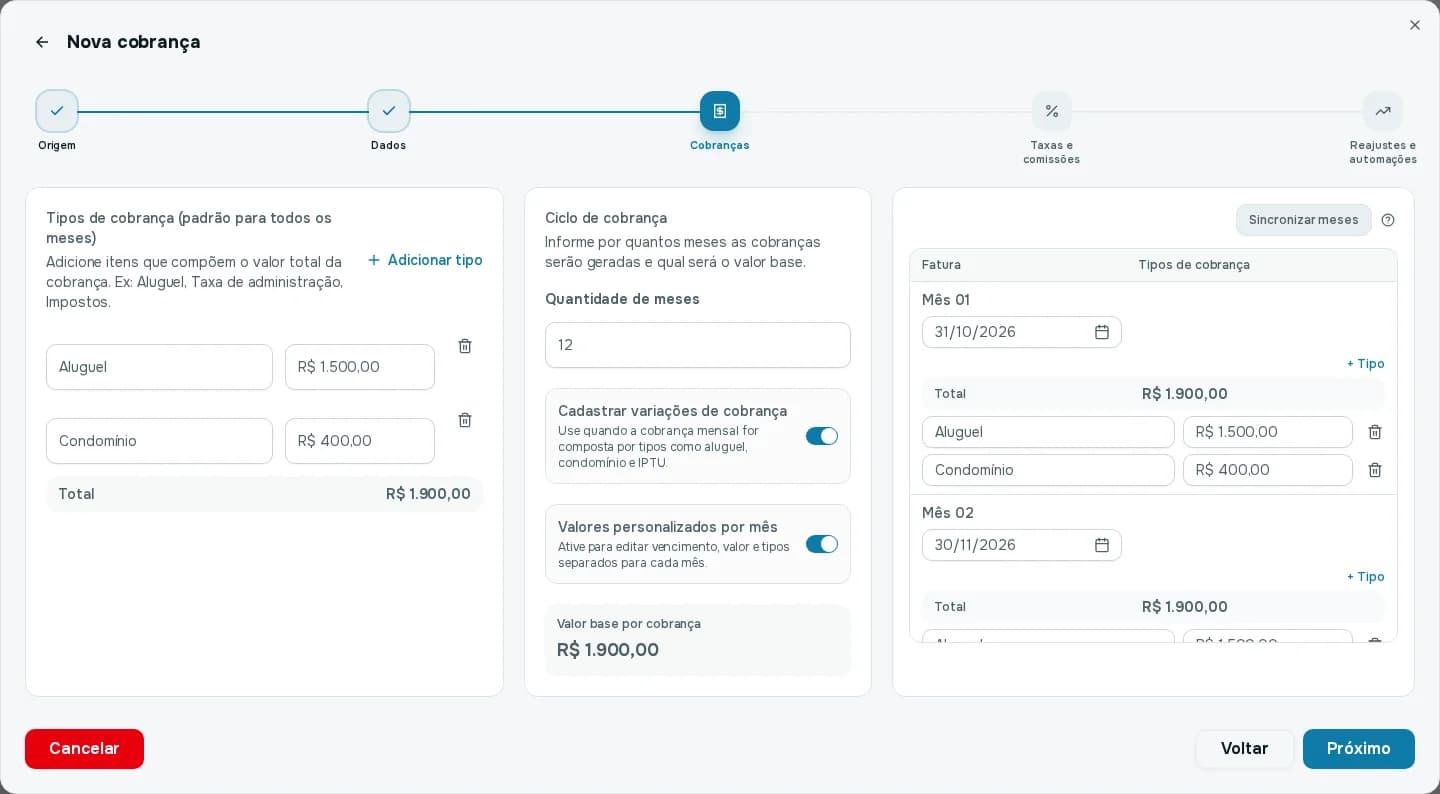
Task: Open the calendar picker for Mês 02 date
Action: [x=1102, y=545]
